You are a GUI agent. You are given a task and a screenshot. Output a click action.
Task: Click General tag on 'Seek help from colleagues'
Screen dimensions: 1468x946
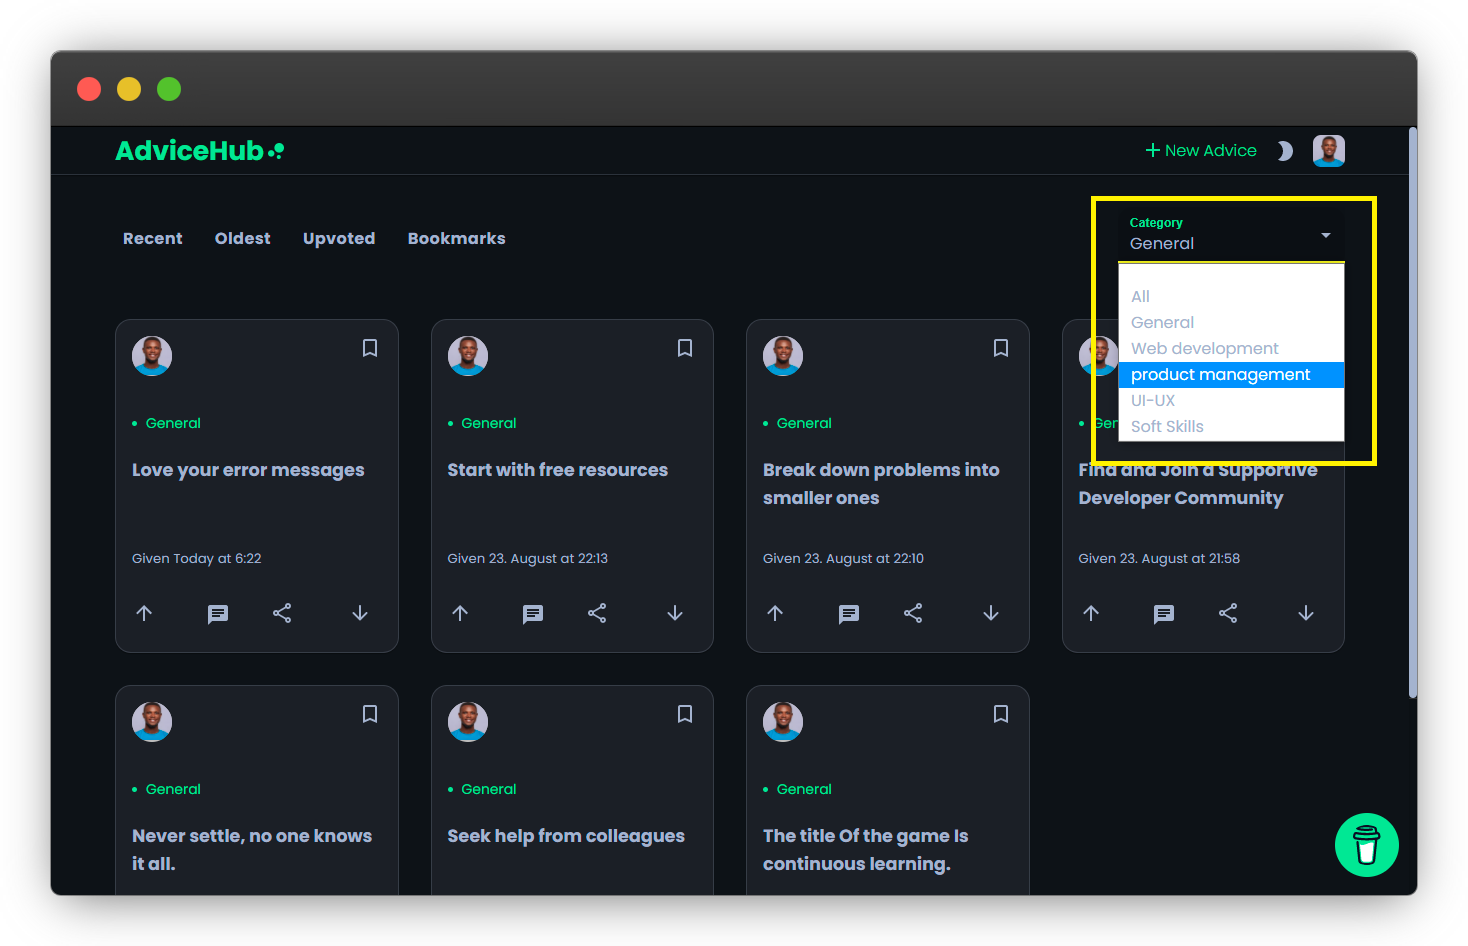tap(489, 789)
